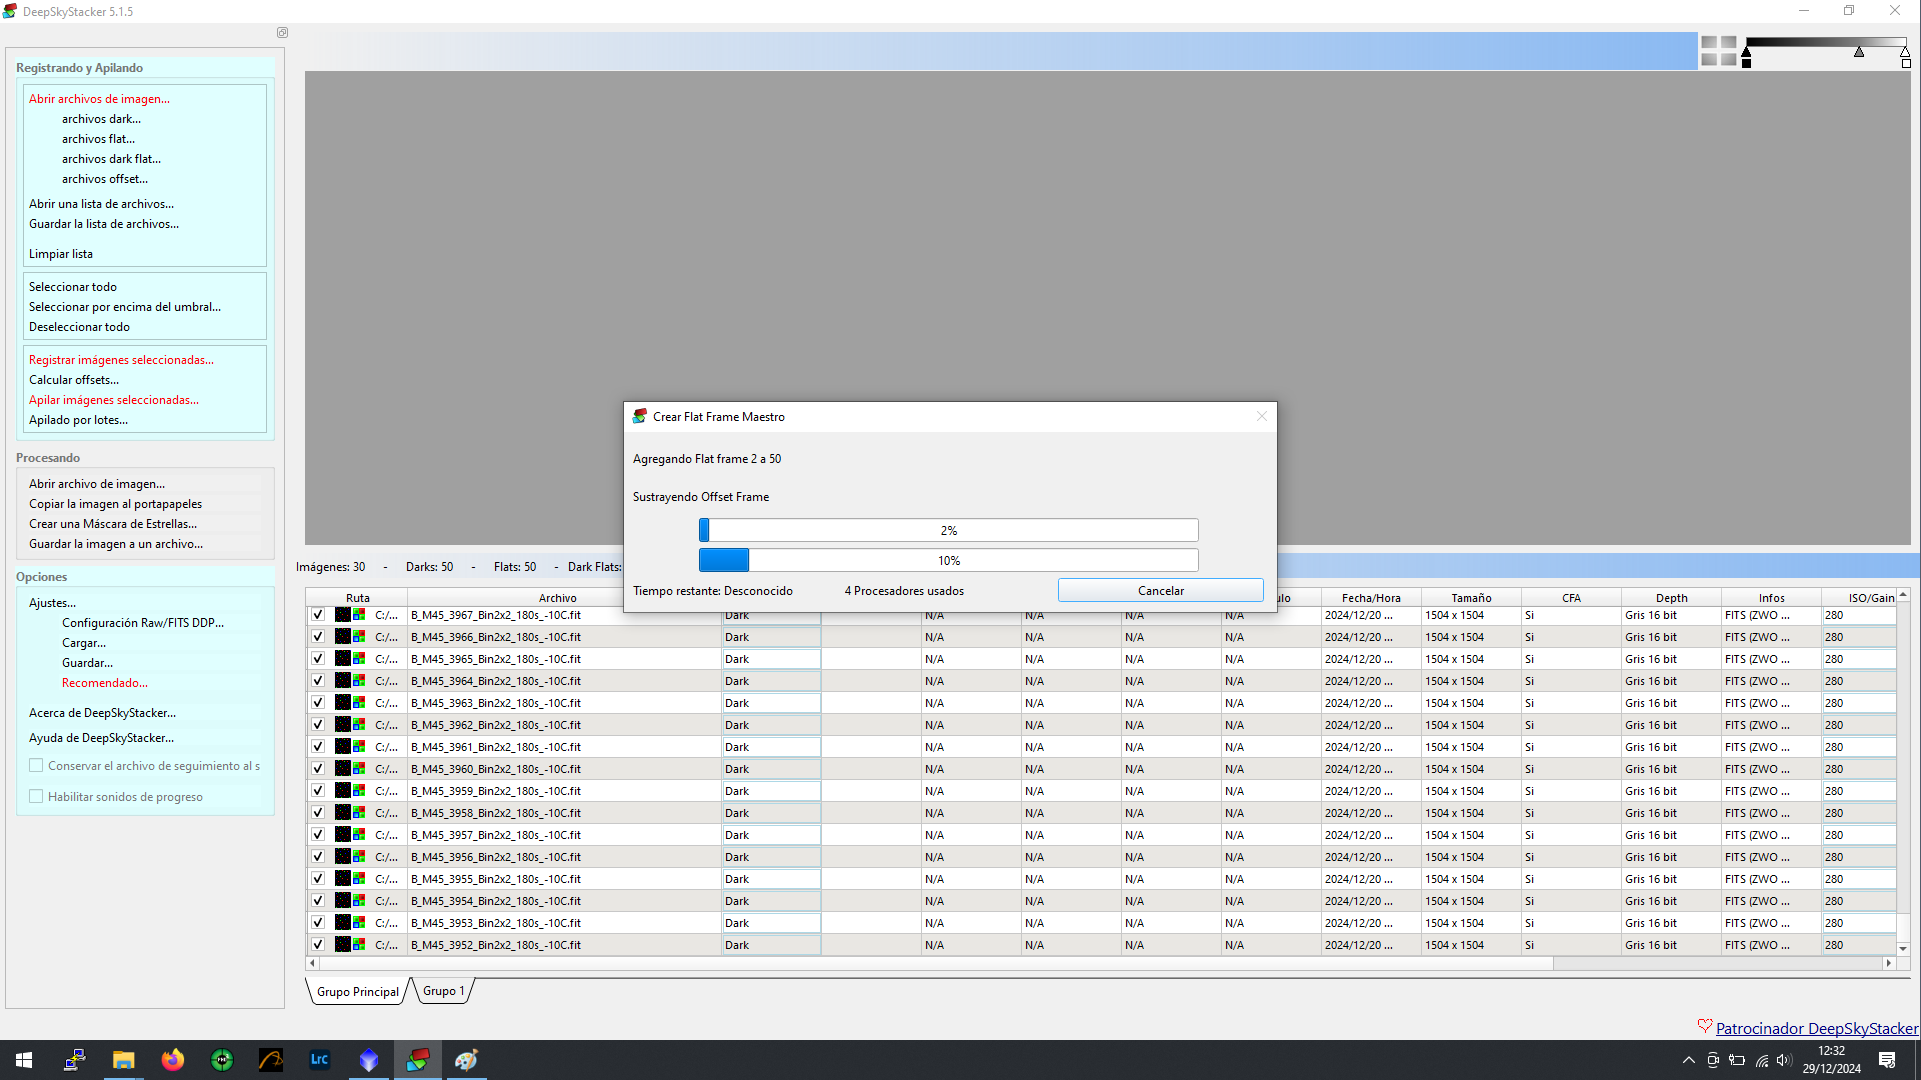
Task: Click Registrar imágenes seleccionadas
Action: (x=121, y=360)
